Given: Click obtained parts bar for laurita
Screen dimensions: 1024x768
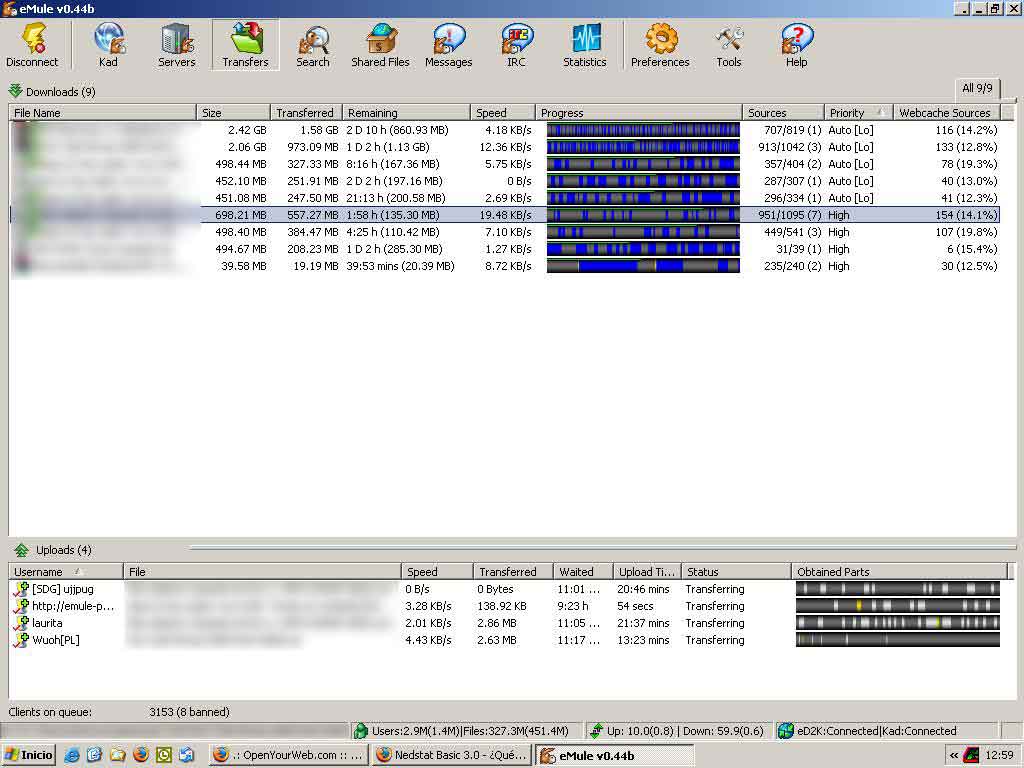Looking at the screenshot, I should click(898, 623).
